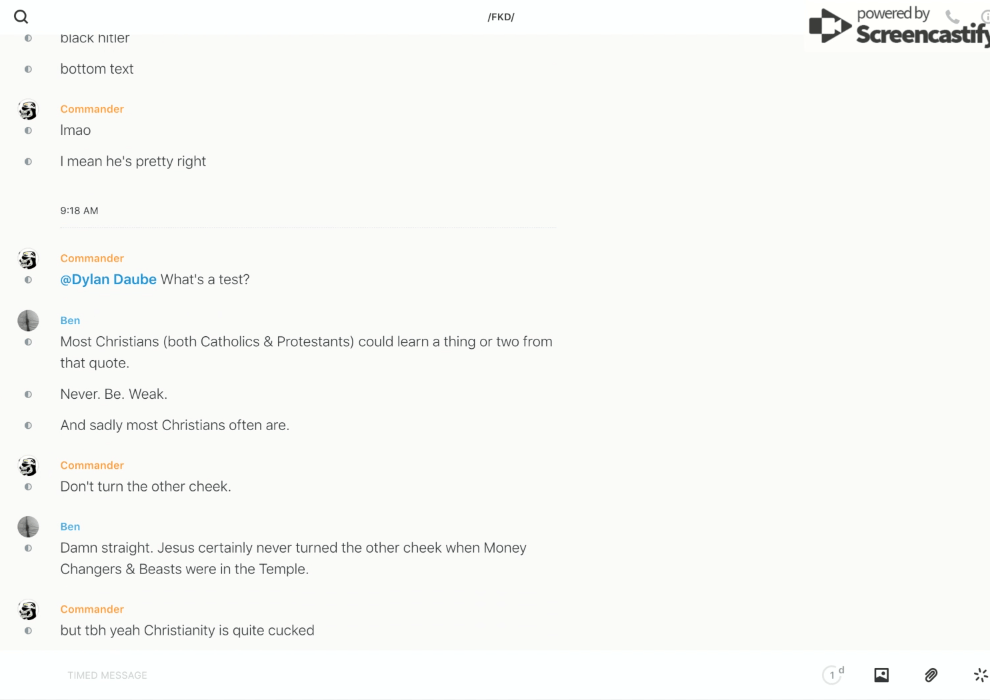
Task: Attach a file using the paperclip
Action: (931, 675)
